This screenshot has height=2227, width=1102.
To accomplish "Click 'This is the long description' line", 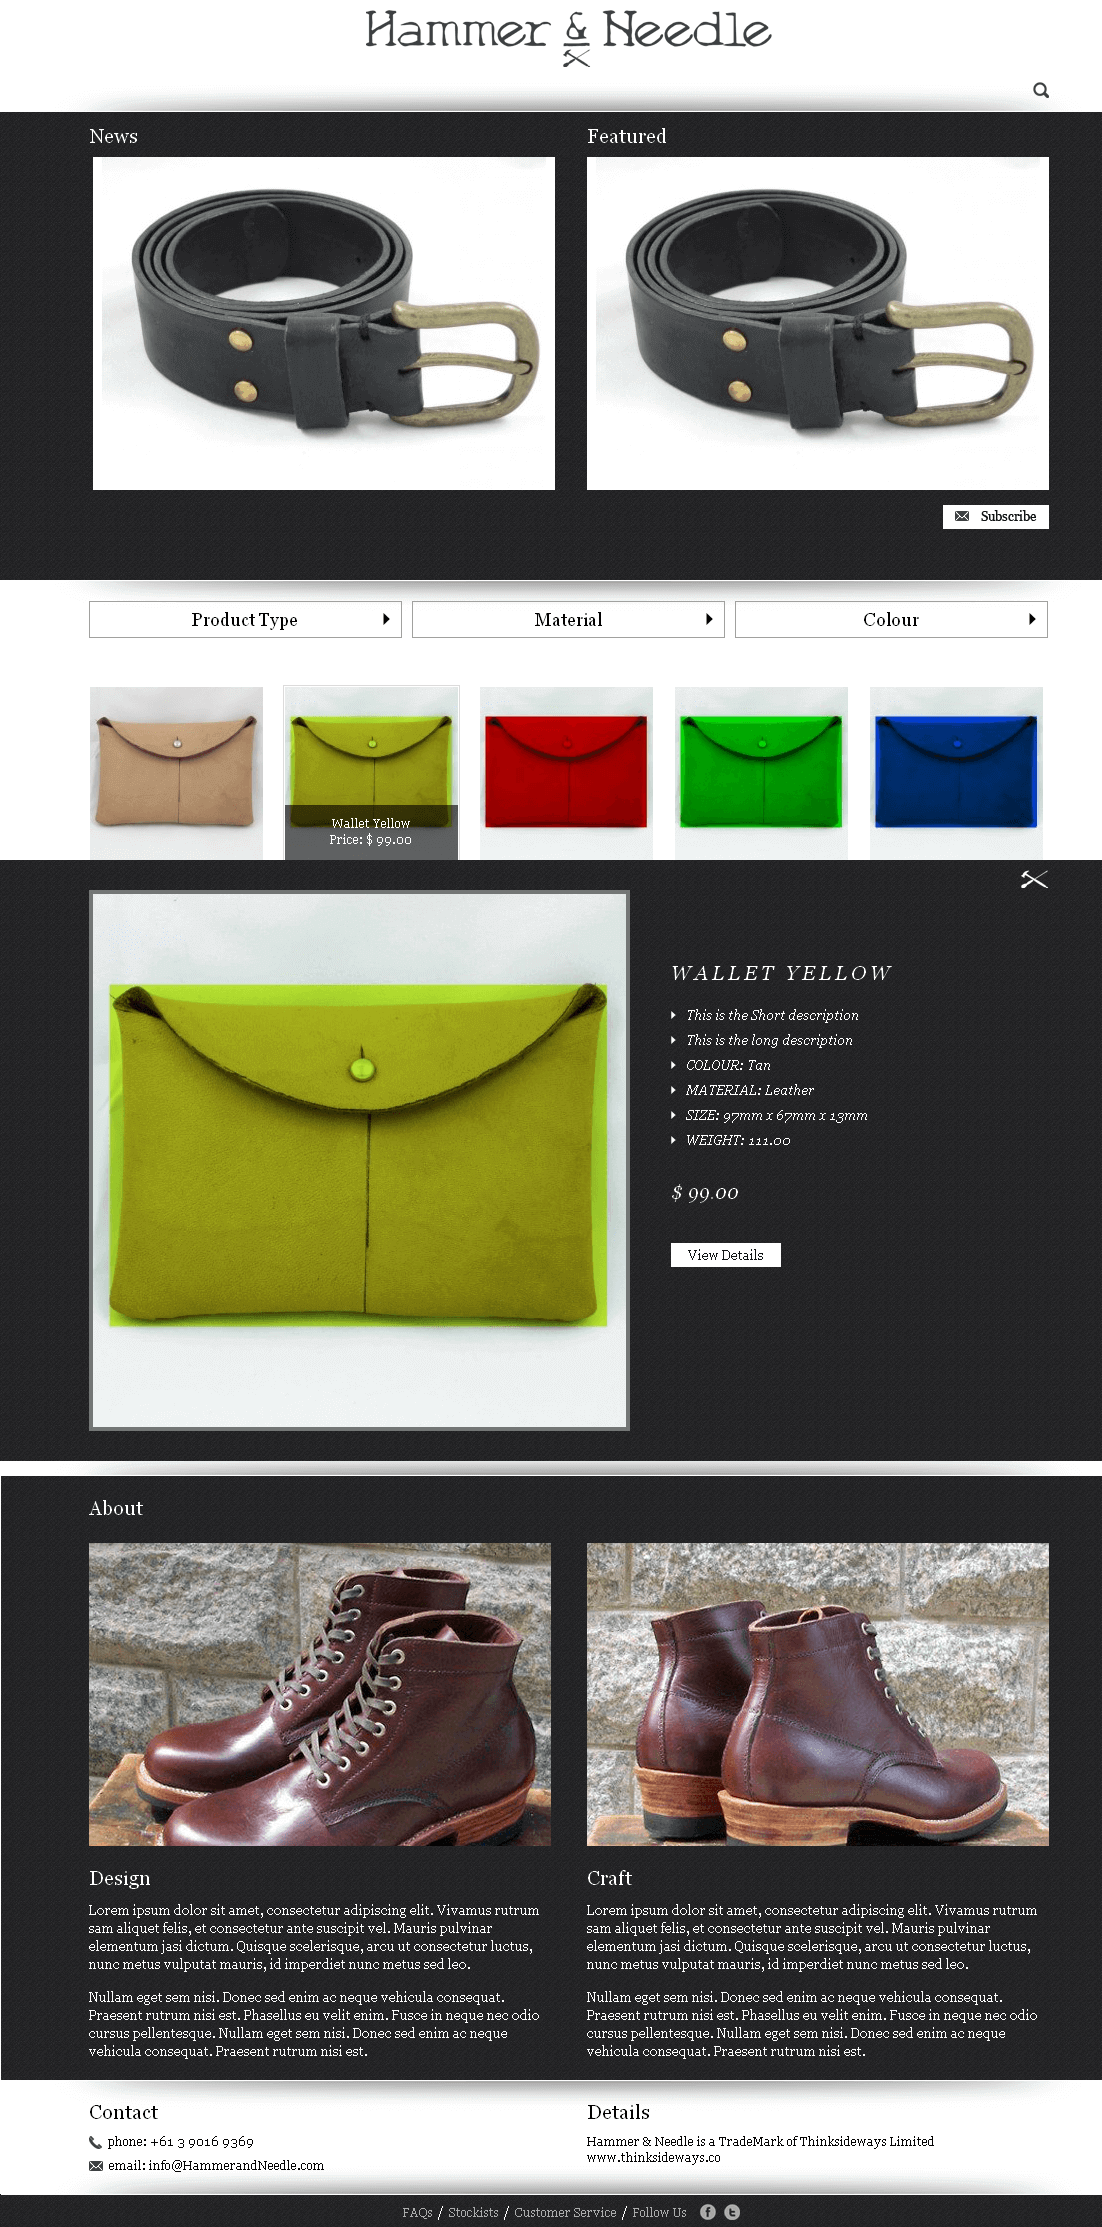I will coord(769,1040).
